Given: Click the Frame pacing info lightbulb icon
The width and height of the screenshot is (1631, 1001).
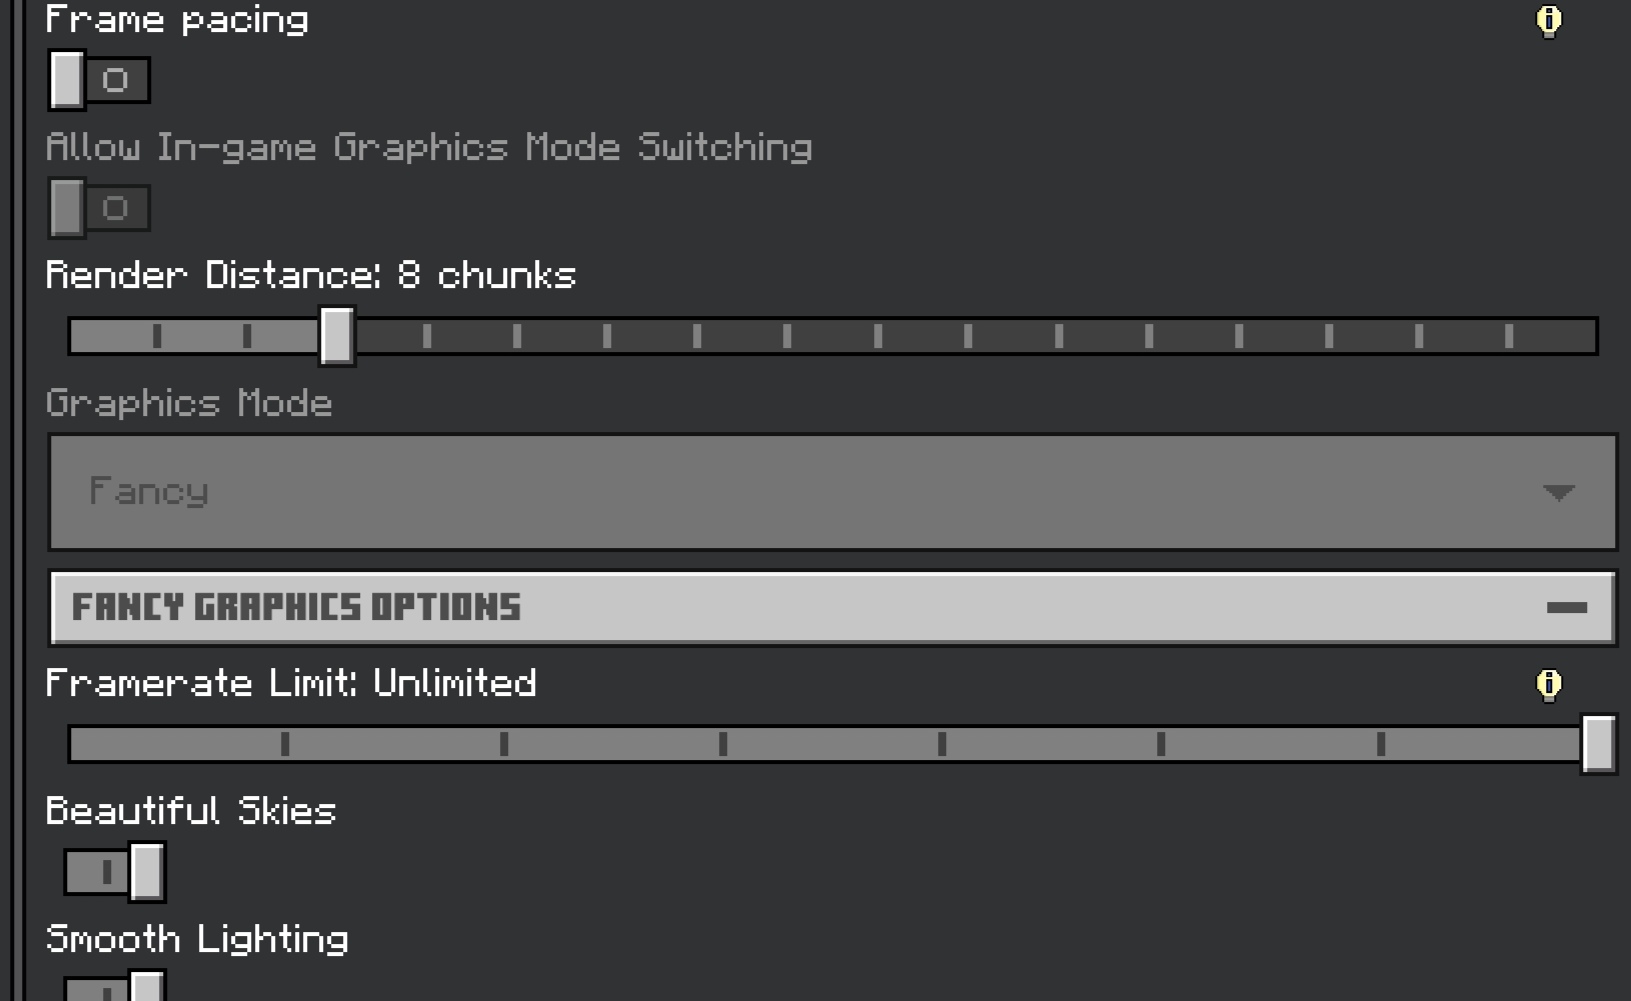Looking at the screenshot, I should 1548,20.
